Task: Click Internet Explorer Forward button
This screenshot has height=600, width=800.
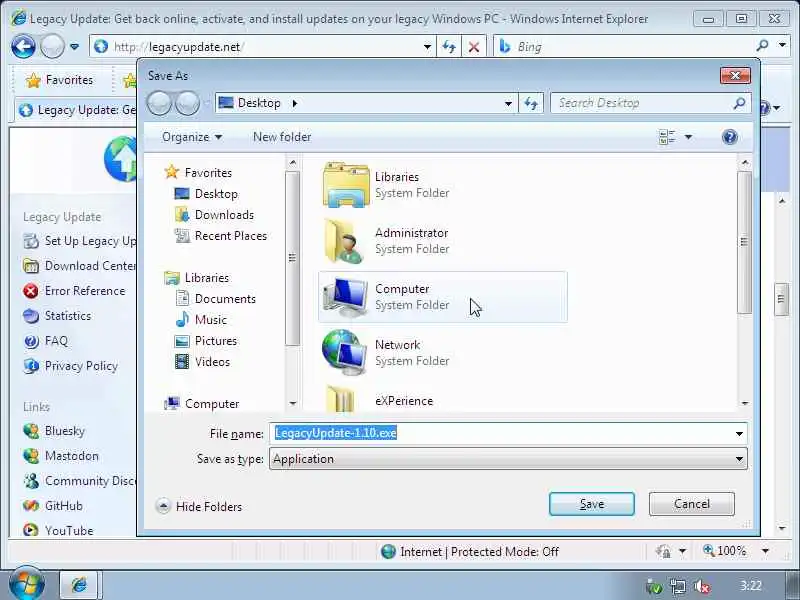Action: coord(52,47)
